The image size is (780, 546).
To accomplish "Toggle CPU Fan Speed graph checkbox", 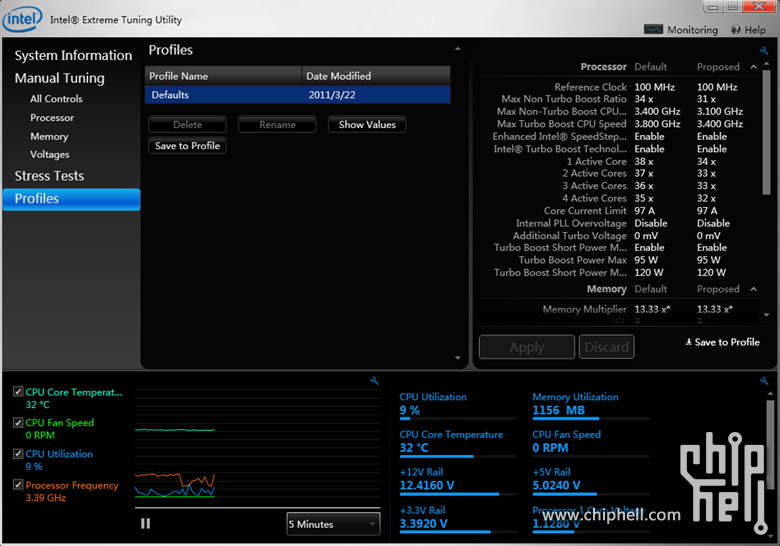I will (x=18, y=422).
